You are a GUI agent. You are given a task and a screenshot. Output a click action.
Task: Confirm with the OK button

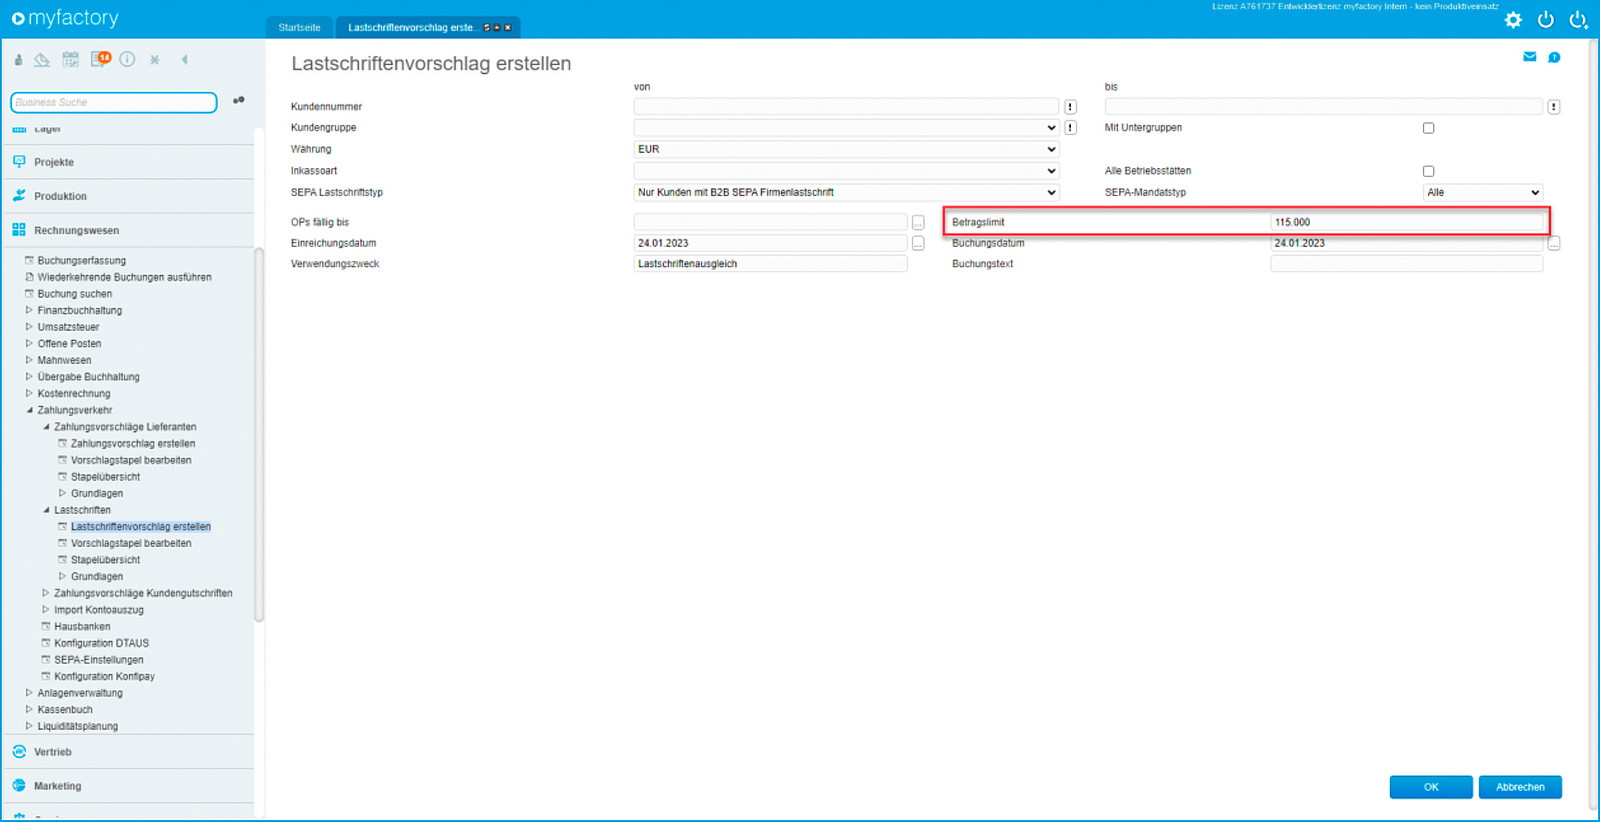pos(1431,787)
